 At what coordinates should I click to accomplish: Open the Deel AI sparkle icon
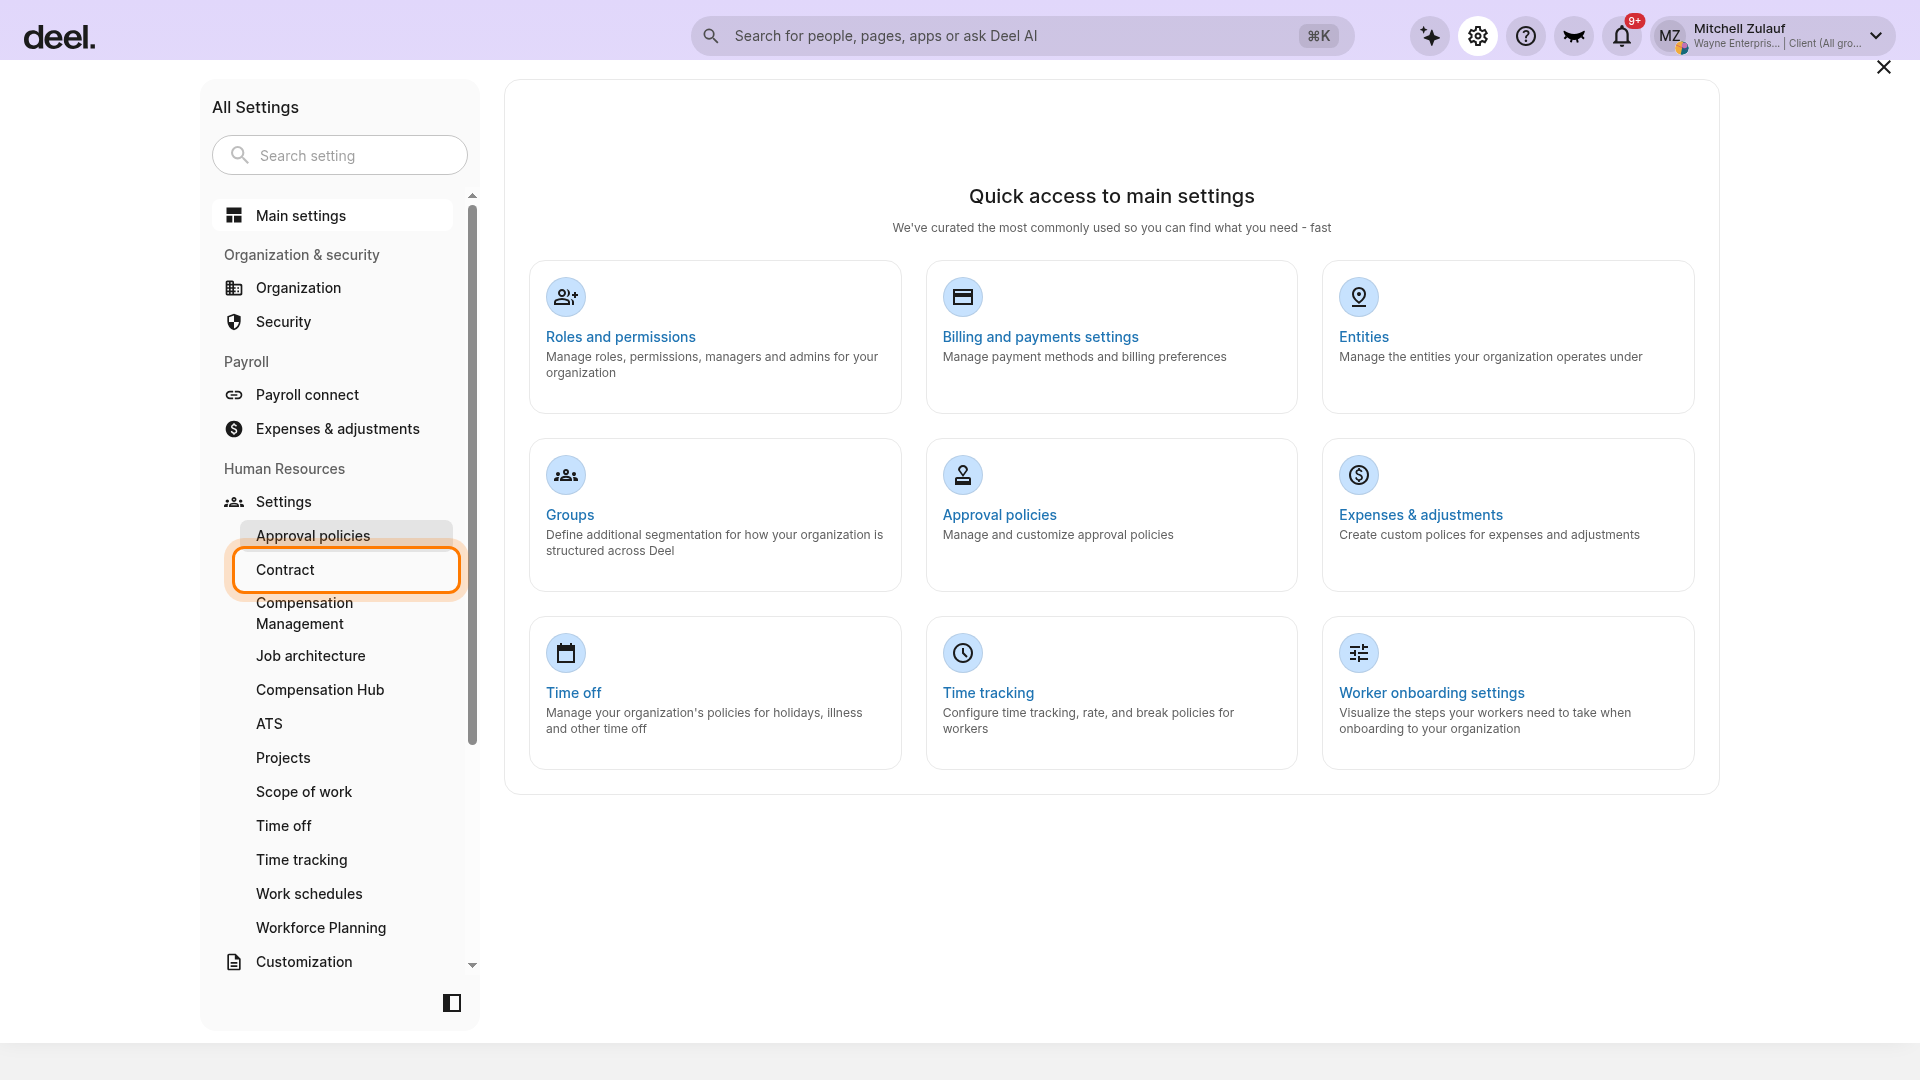pyautogui.click(x=1430, y=37)
